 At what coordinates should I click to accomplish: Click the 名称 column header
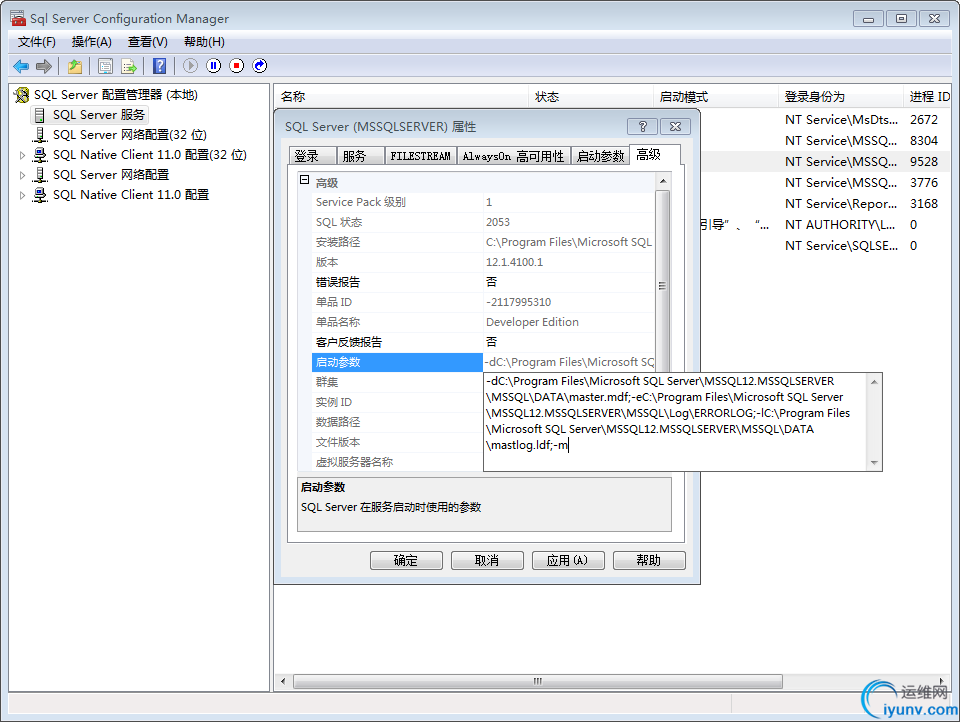click(401, 97)
